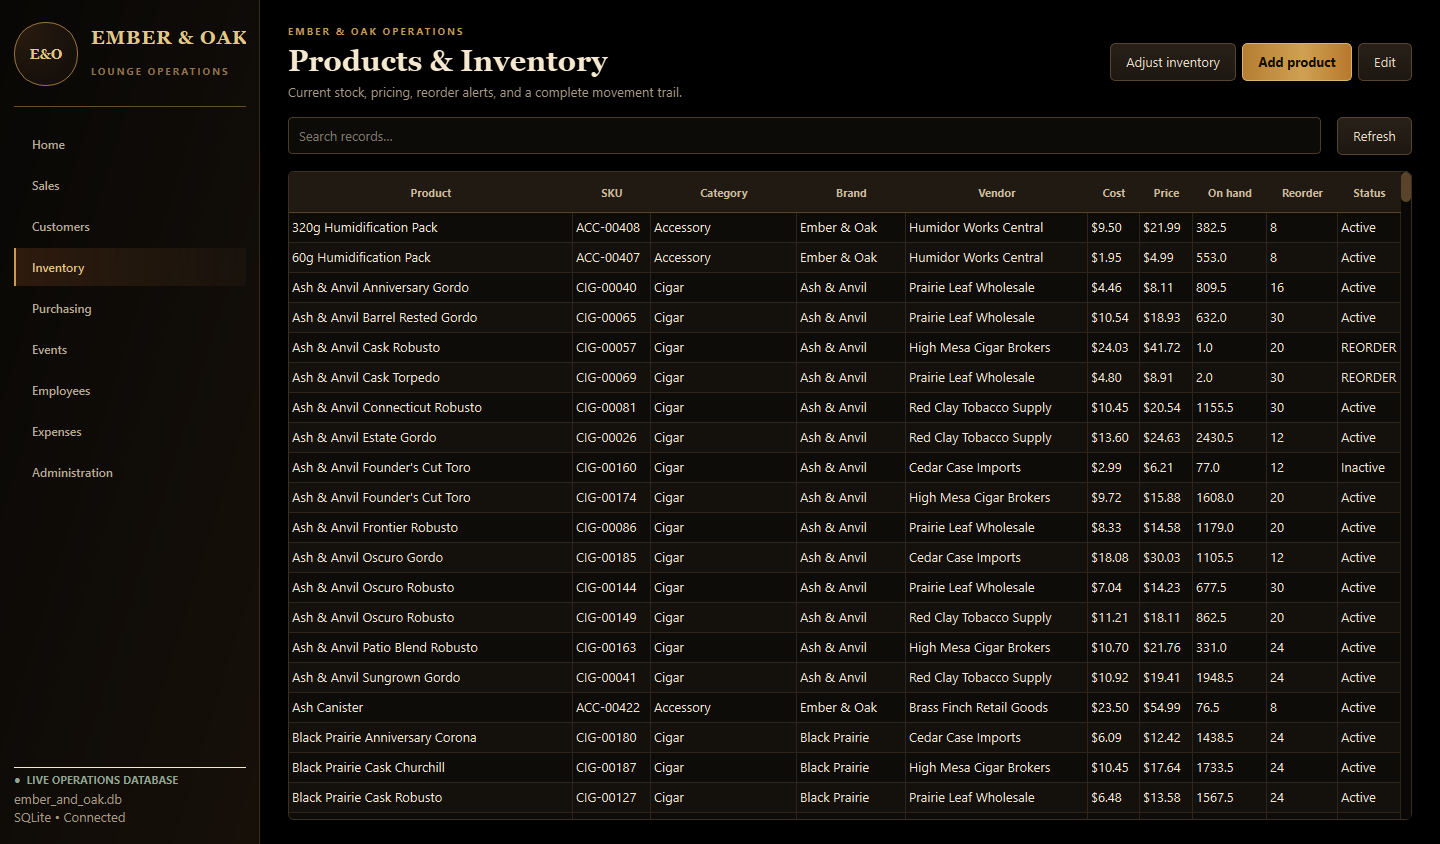Select Ash & Anvil Barrel Rested Gordo

point(845,318)
